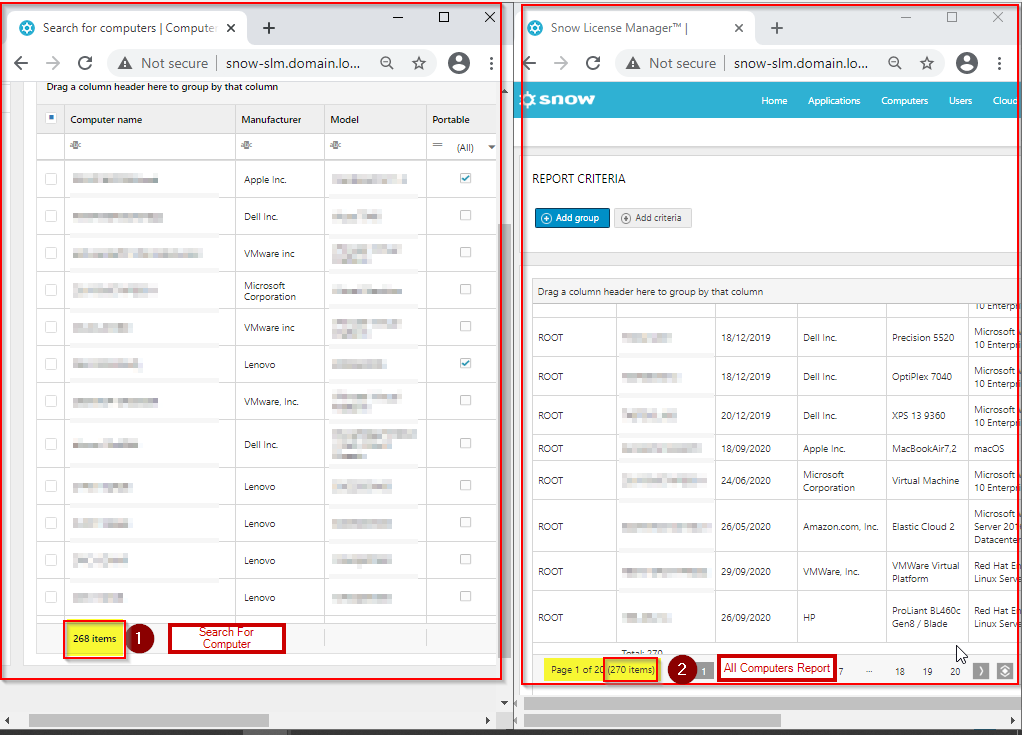Switch to Search for computers browser tab

click(x=127, y=28)
